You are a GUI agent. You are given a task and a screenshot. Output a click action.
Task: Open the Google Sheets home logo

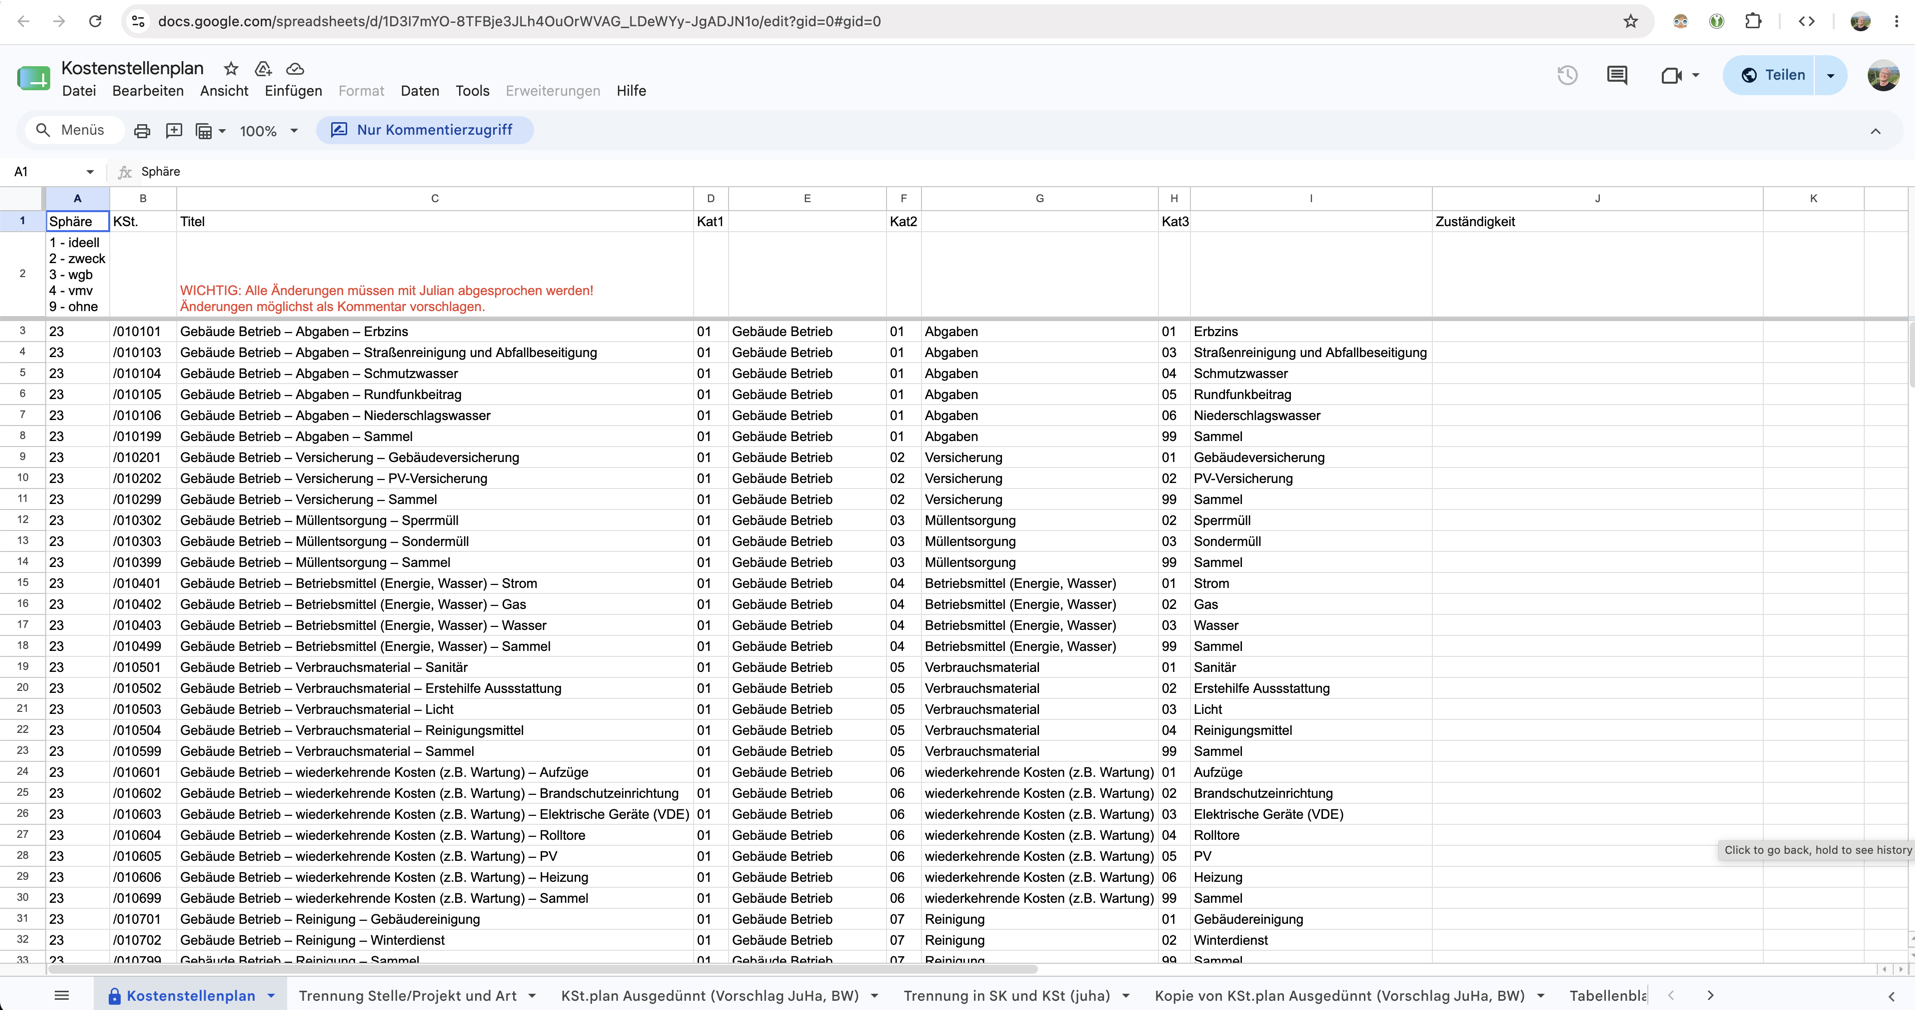[34, 77]
